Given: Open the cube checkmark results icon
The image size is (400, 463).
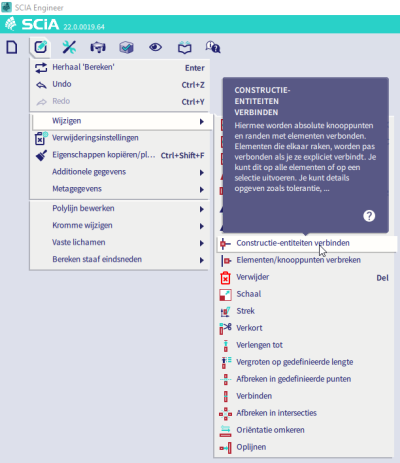Looking at the screenshot, I should (126, 47).
